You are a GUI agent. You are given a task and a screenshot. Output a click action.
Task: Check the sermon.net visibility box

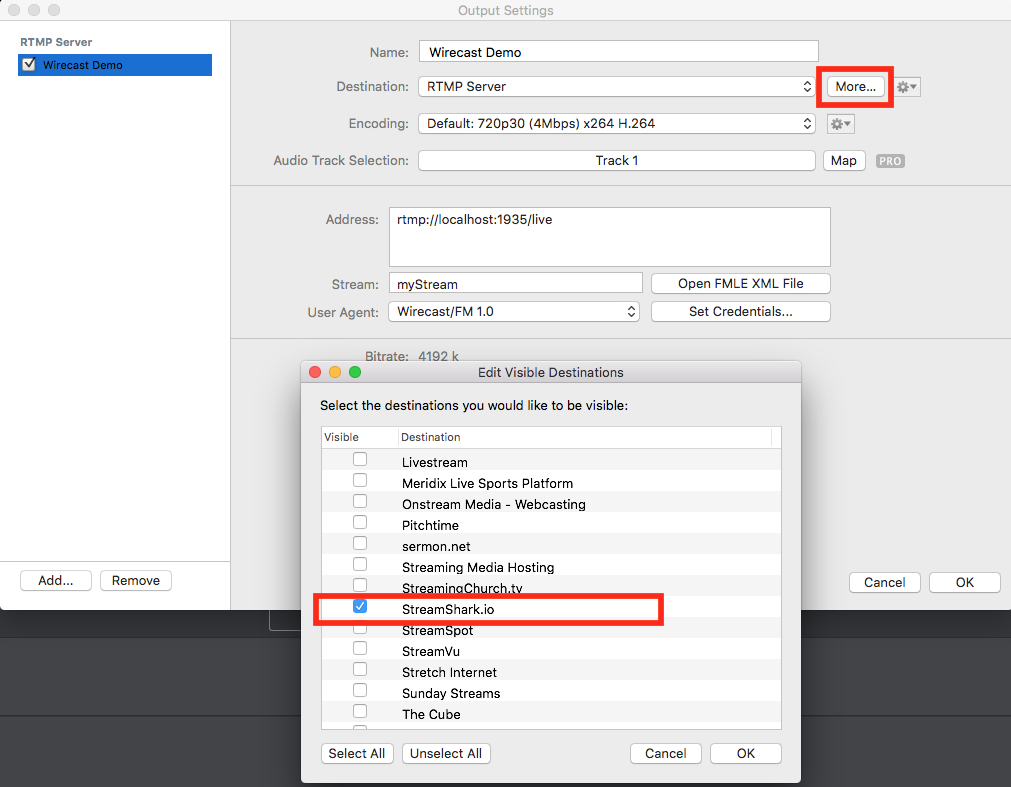360,543
